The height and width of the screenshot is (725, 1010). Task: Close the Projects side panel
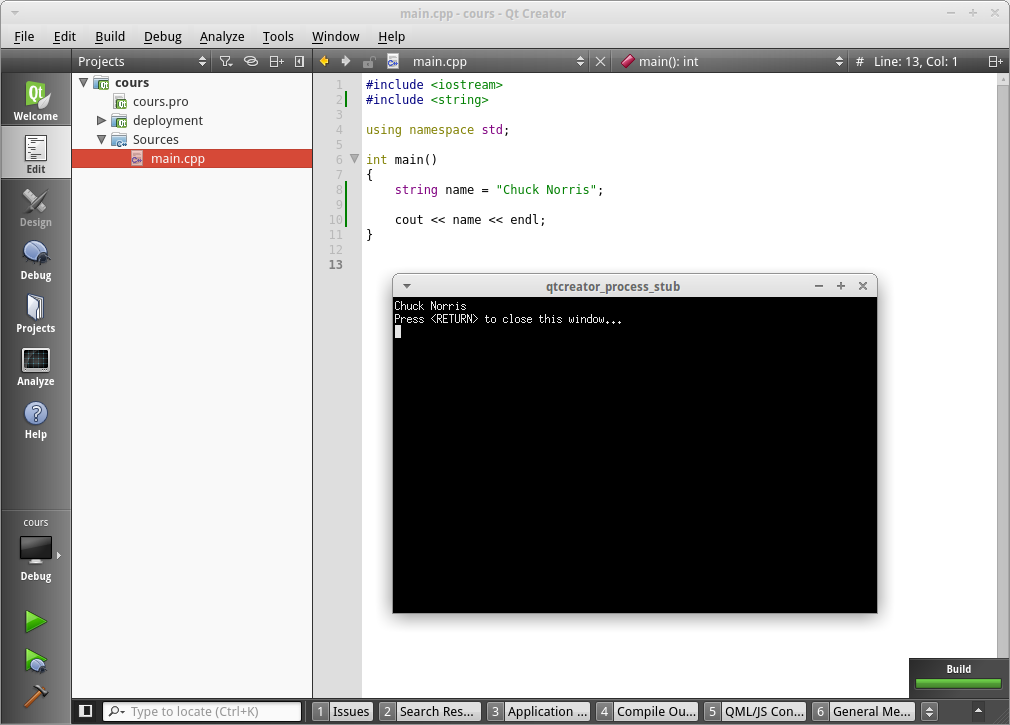tap(299, 61)
